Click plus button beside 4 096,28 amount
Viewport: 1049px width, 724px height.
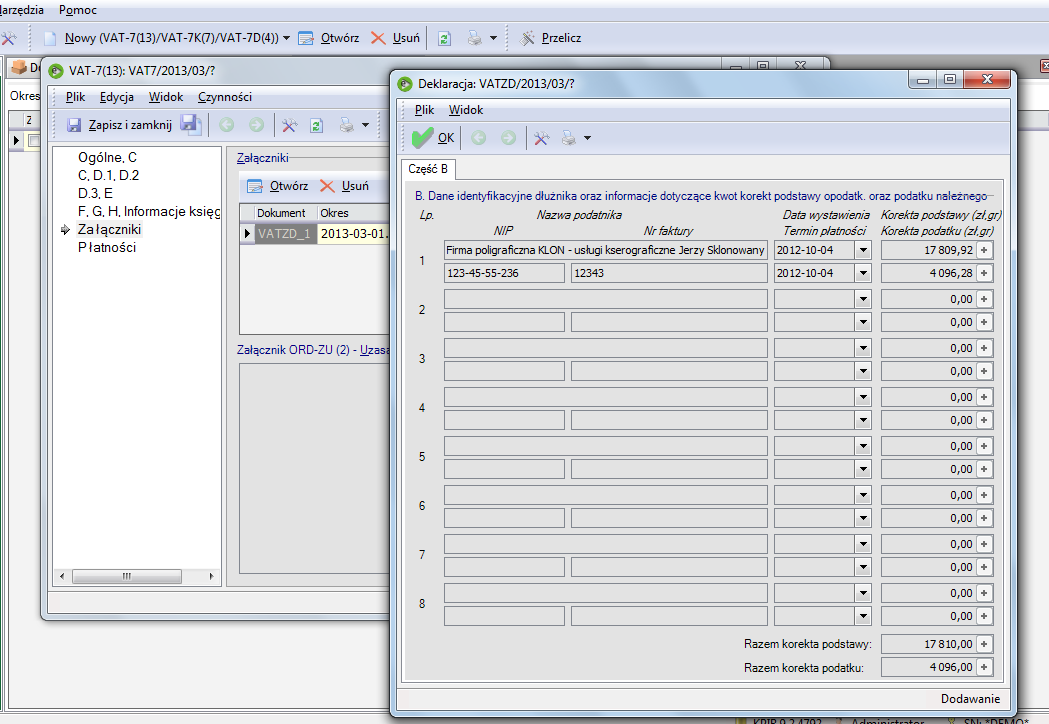coord(984,273)
